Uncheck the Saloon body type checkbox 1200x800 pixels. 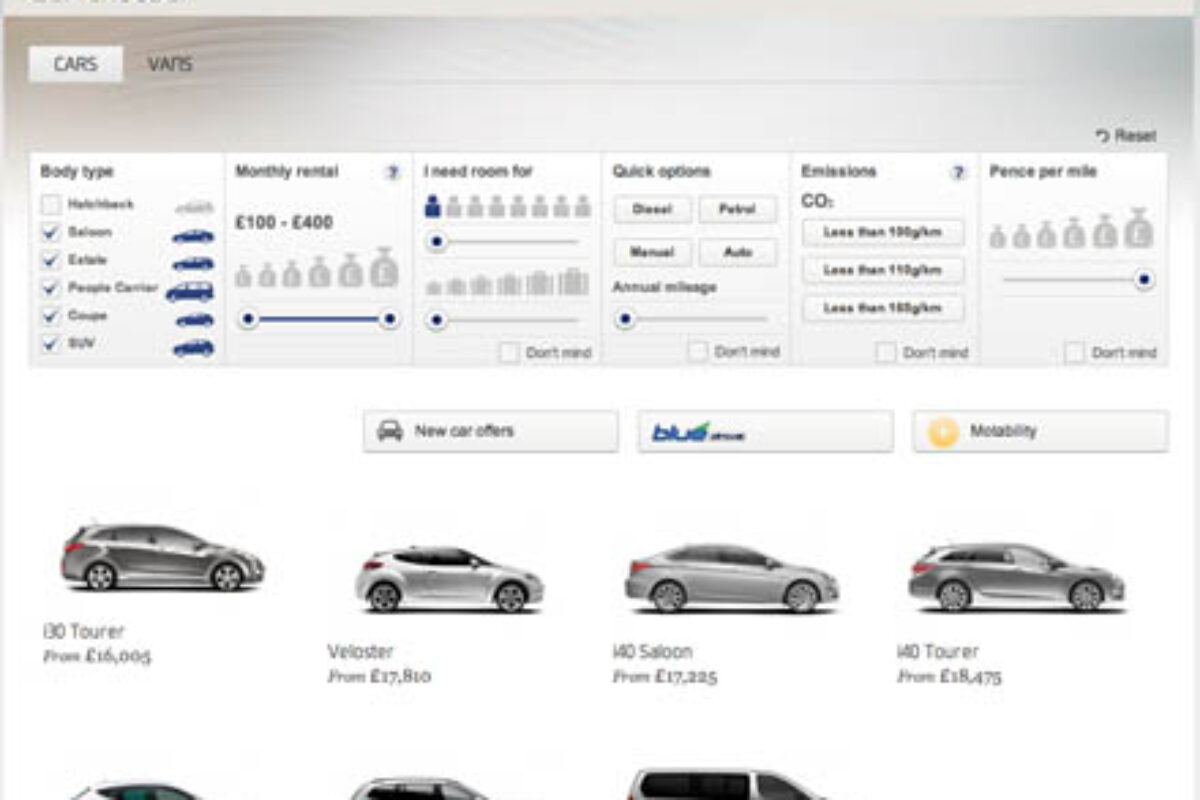[51, 233]
